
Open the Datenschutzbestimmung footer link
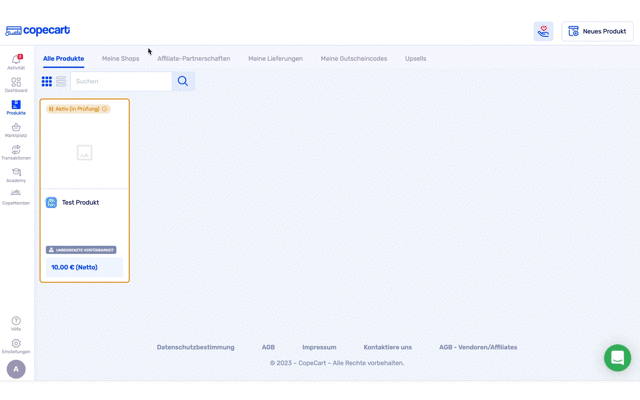(x=195, y=347)
